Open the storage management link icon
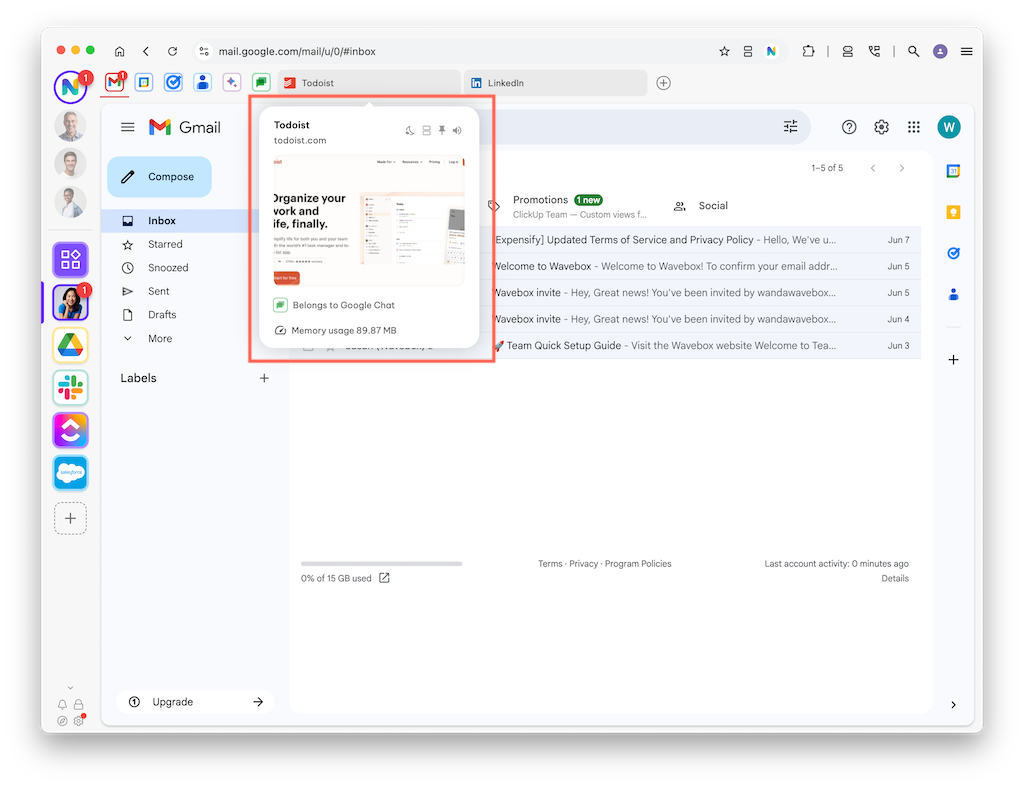The height and width of the screenshot is (787, 1024). 385,578
